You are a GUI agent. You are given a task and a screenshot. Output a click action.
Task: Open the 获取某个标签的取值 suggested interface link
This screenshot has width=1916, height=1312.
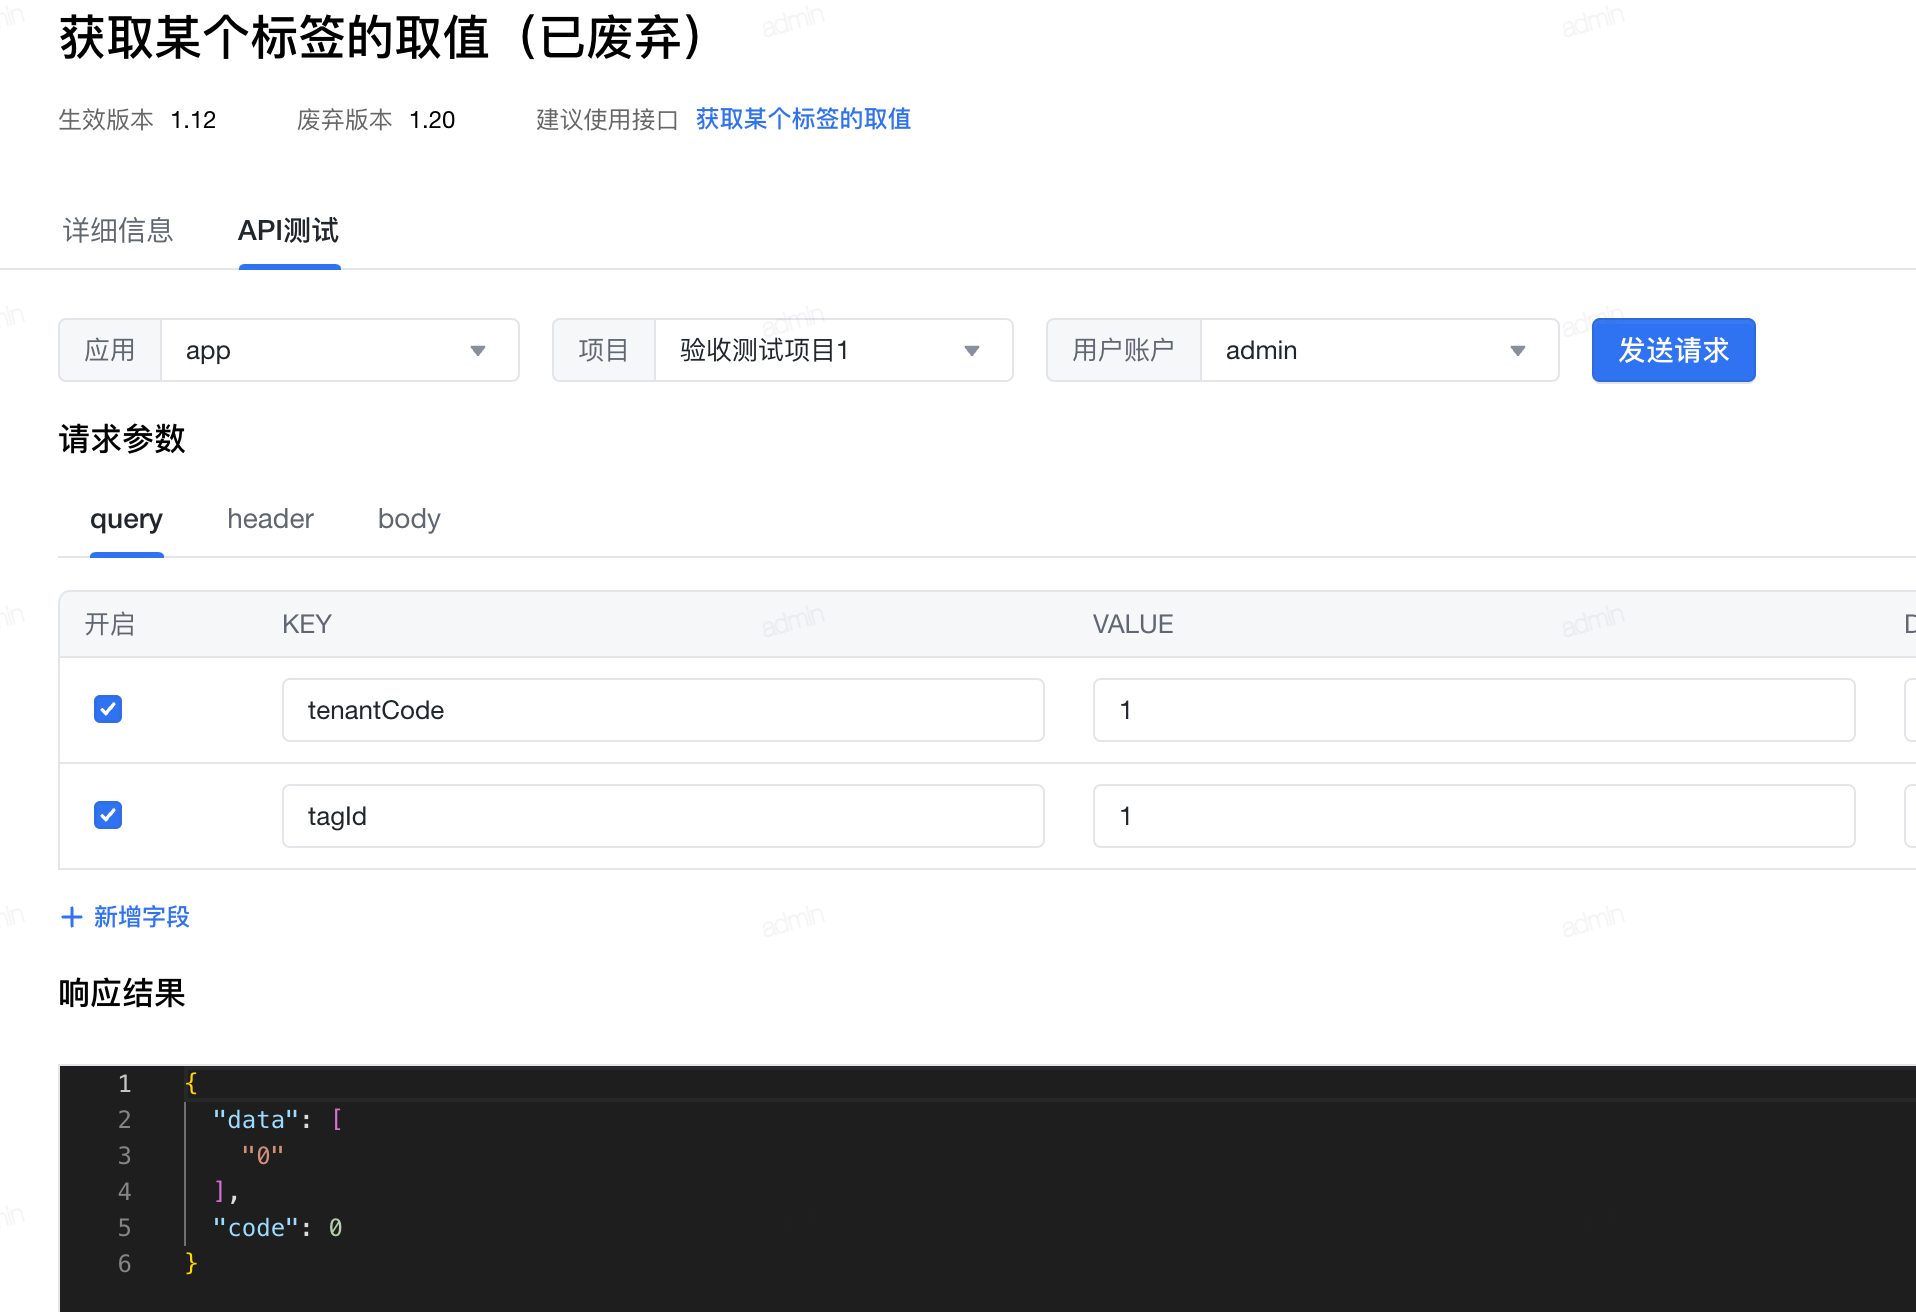[x=803, y=119]
